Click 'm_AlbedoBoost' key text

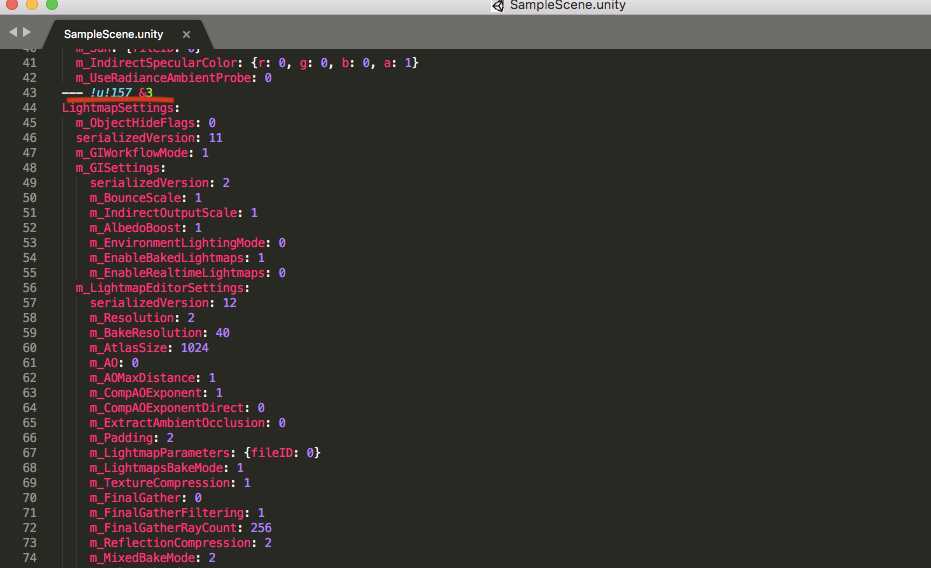pos(135,228)
